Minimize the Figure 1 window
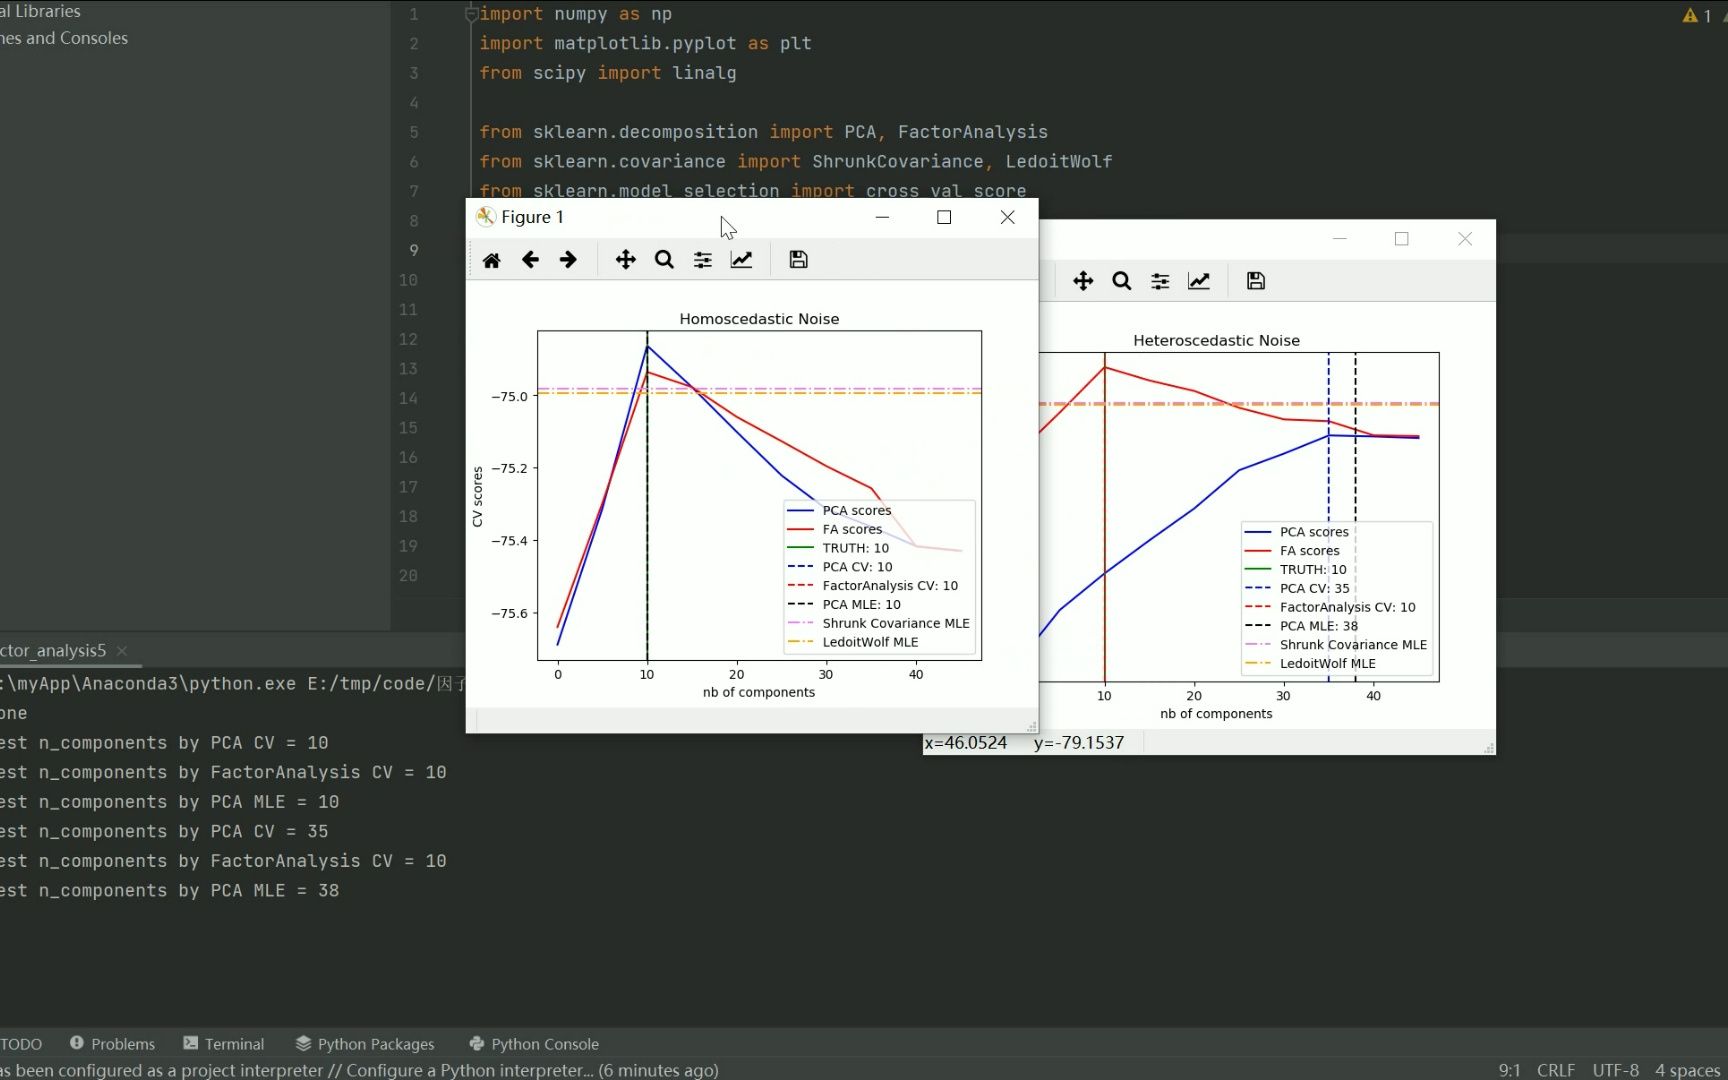Screen dimensions: 1728x1080 882,217
